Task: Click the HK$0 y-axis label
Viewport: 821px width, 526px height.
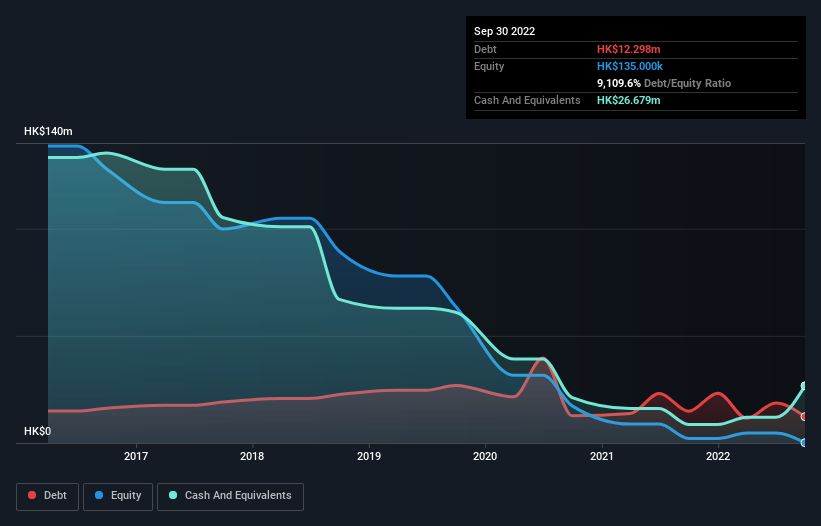Action: coord(38,431)
